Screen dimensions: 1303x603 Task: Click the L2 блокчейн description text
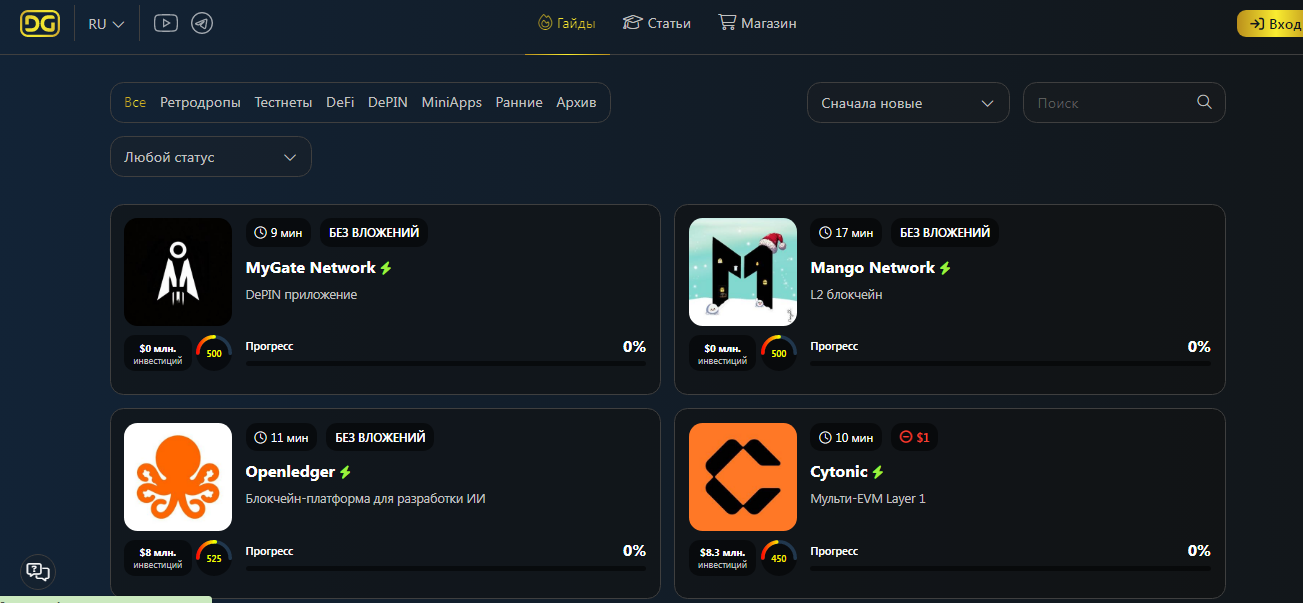click(846, 295)
